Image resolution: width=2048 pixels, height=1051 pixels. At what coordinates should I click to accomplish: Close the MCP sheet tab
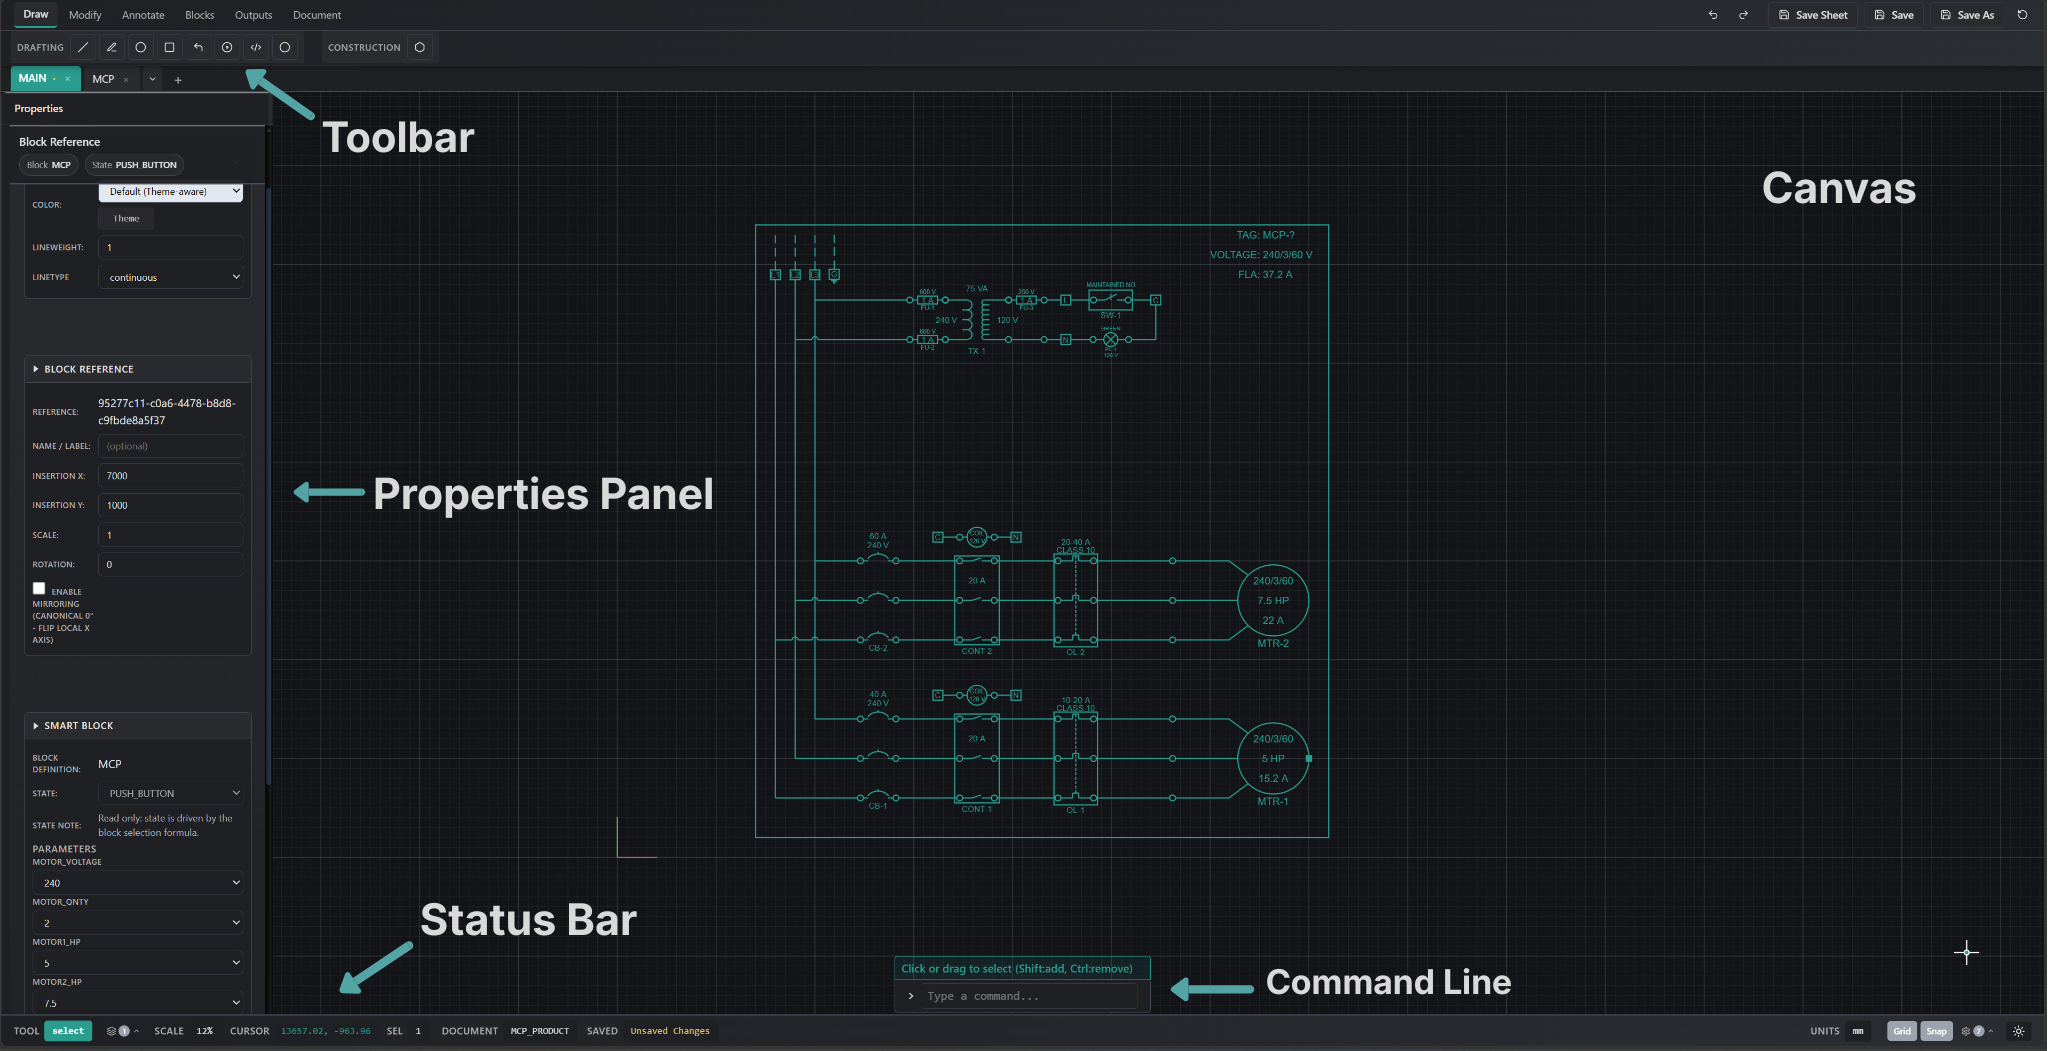pyautogui.click(x=126, y=79)
